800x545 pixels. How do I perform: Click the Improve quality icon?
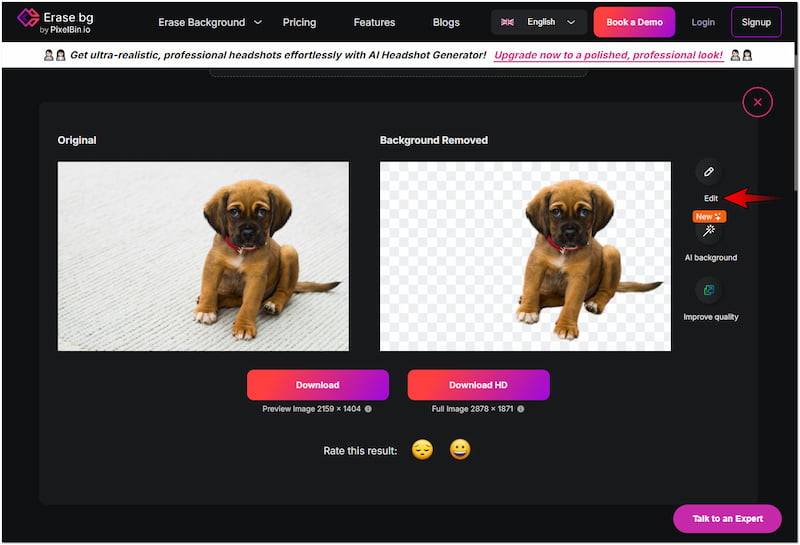(x=709, y=290)
